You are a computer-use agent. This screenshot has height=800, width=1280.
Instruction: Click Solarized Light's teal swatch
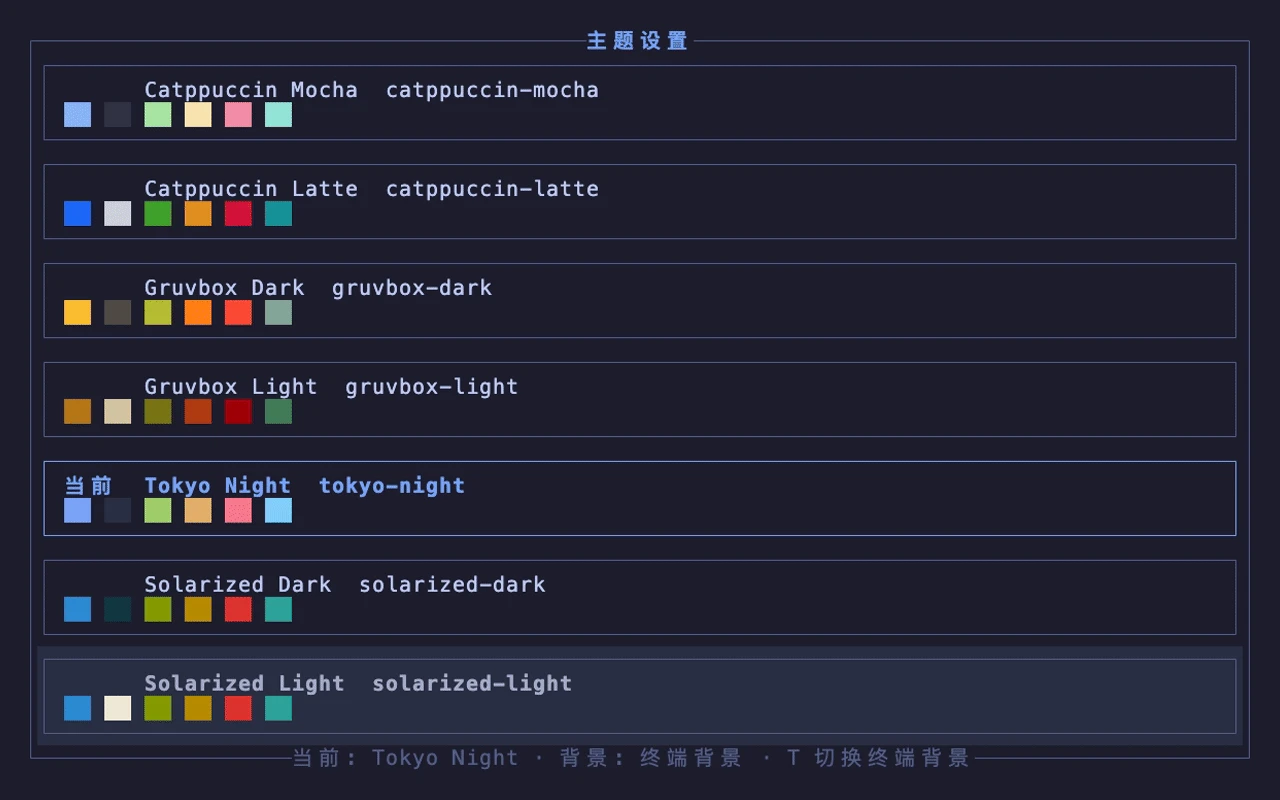(x=278, y=709)
